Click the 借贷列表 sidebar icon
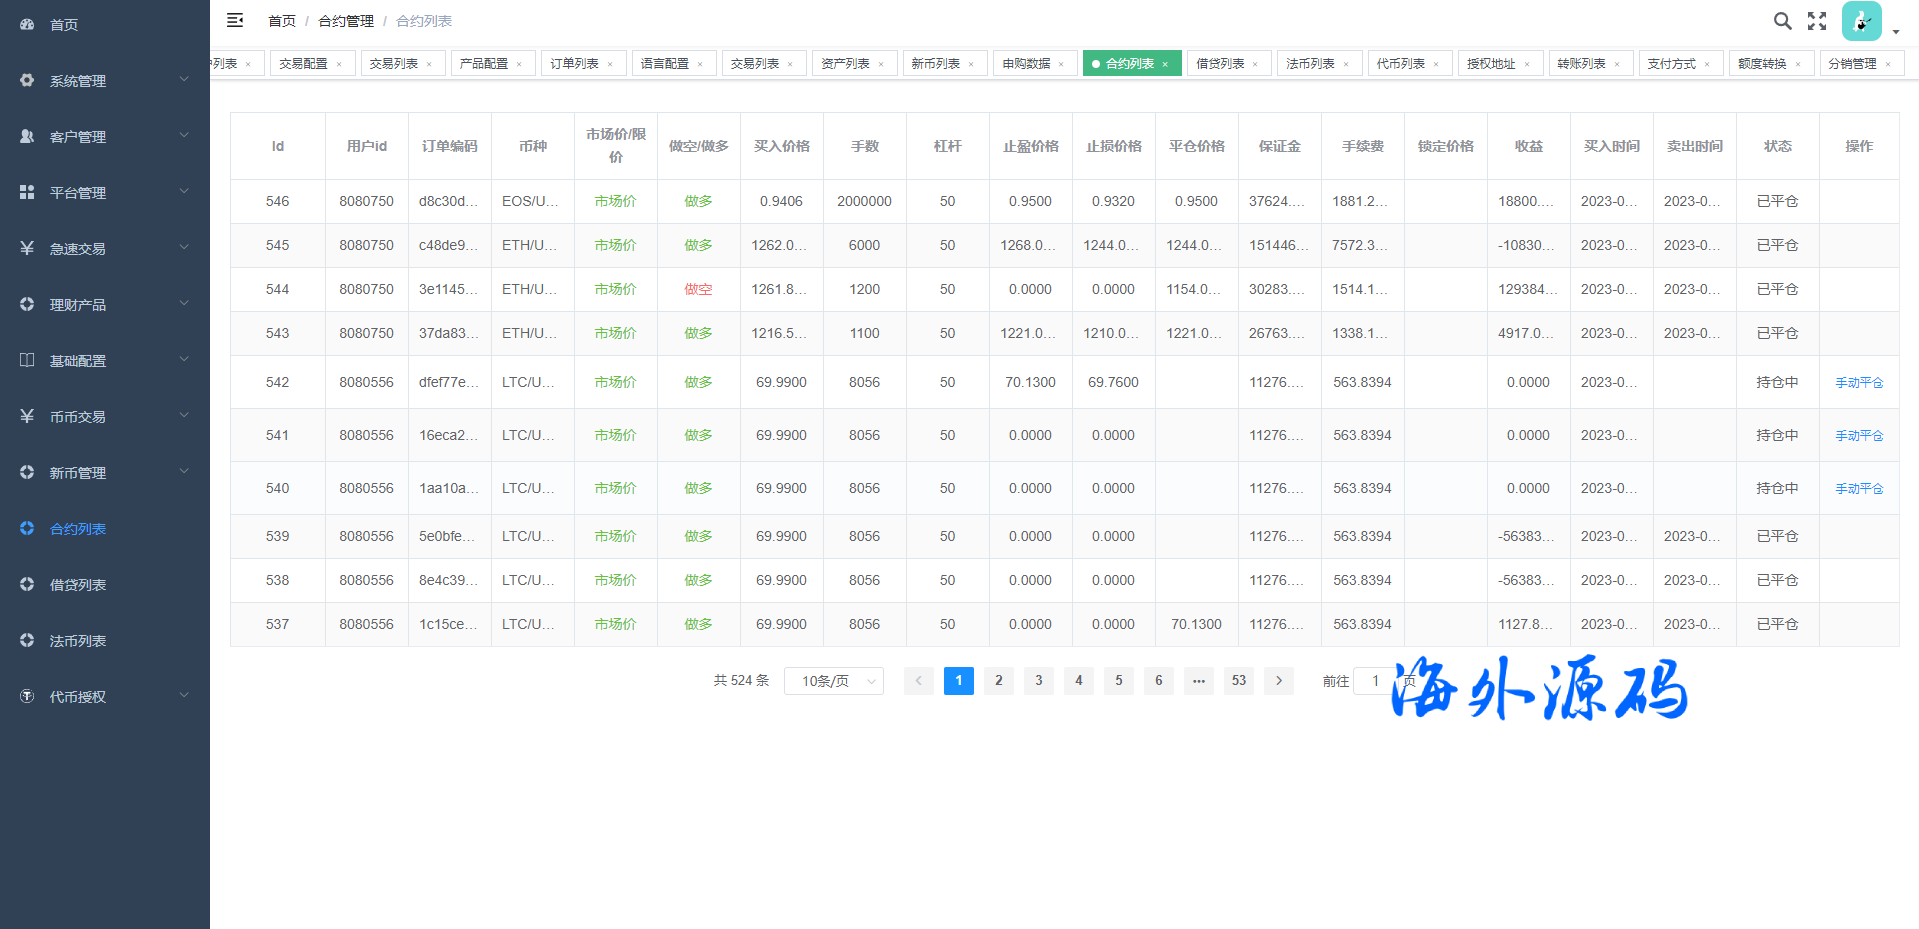Viewport: 1919px width, 929px height. pos(27,584)
